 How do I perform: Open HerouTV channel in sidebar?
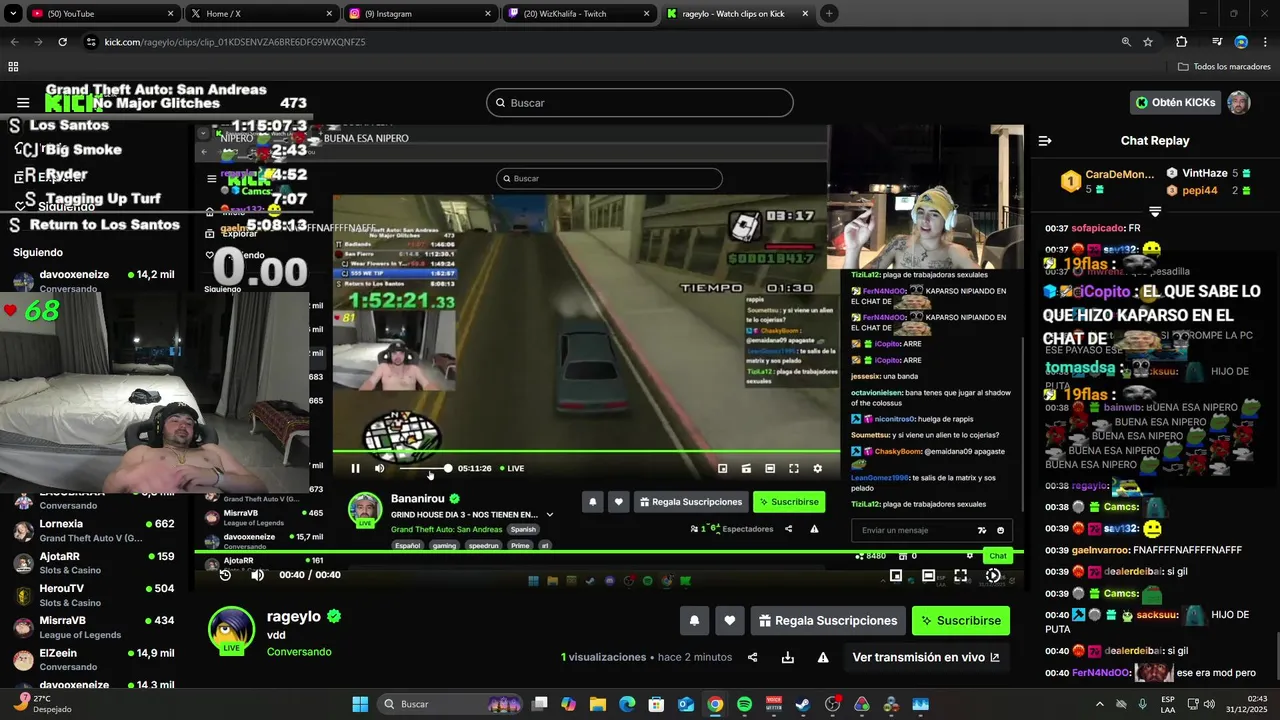(95, 595)
